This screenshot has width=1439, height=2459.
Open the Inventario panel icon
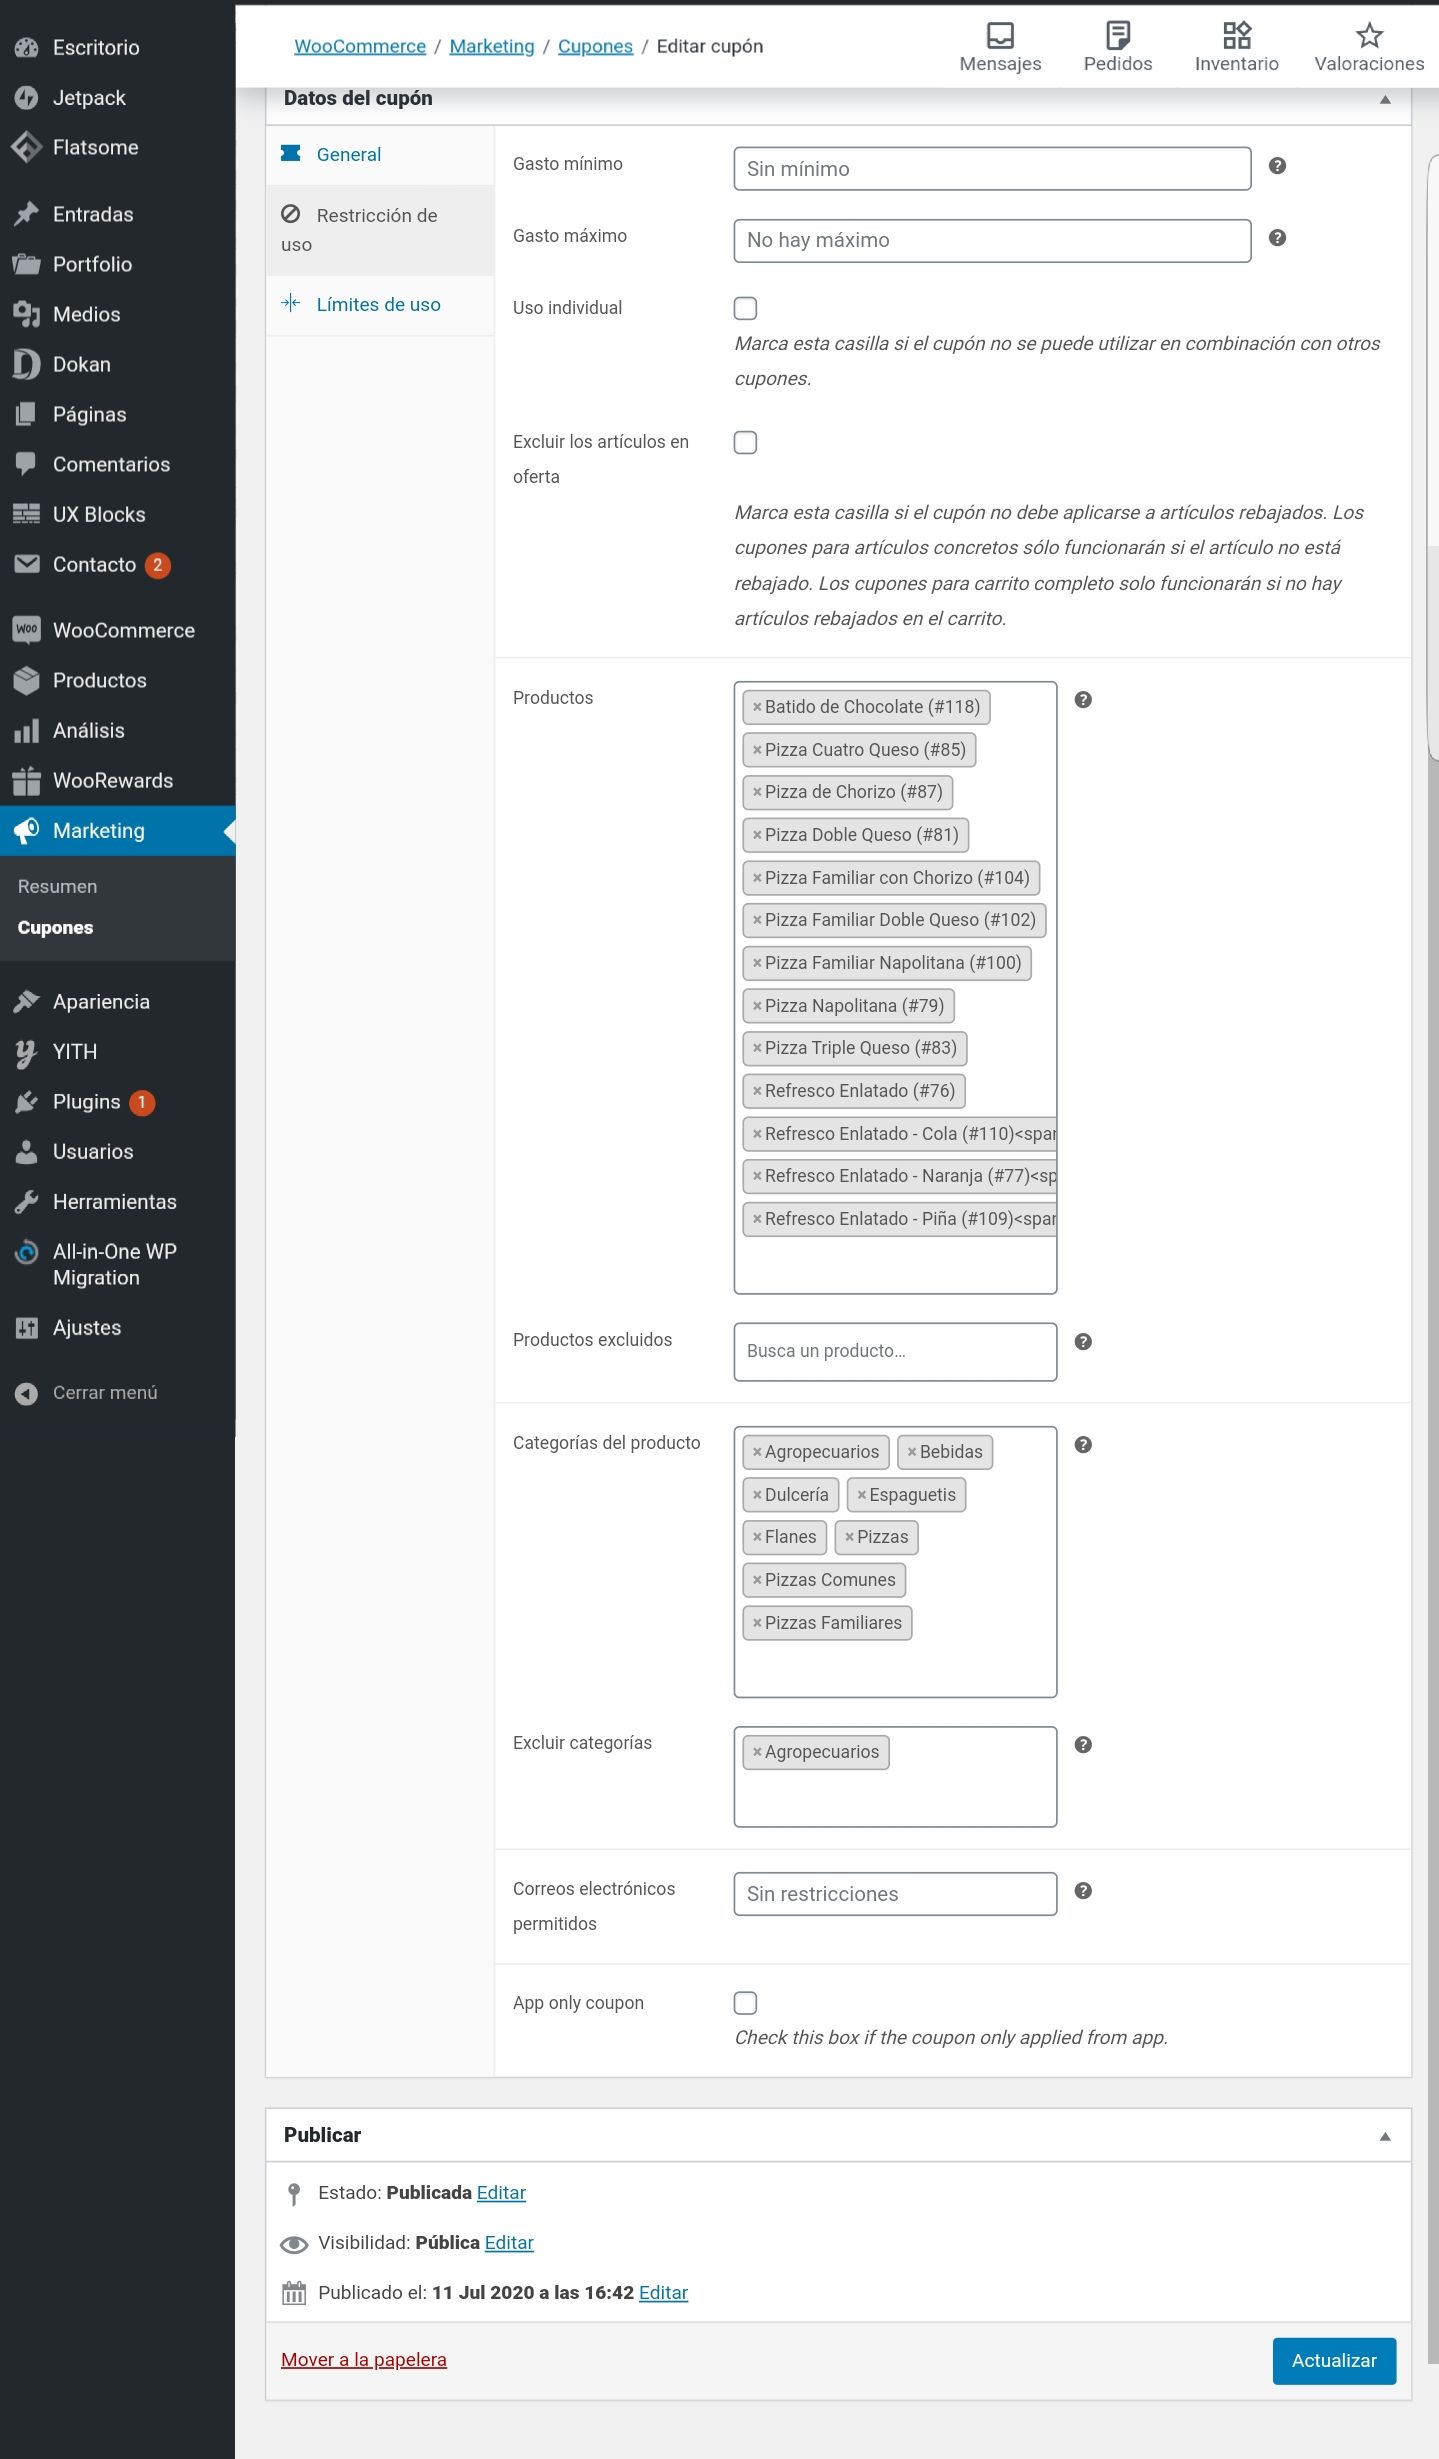point(1236,47)
